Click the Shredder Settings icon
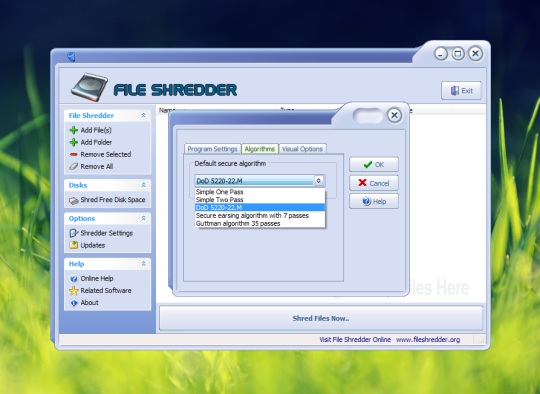The width and height of the screenshot is (540, 394). pos(73,233)
